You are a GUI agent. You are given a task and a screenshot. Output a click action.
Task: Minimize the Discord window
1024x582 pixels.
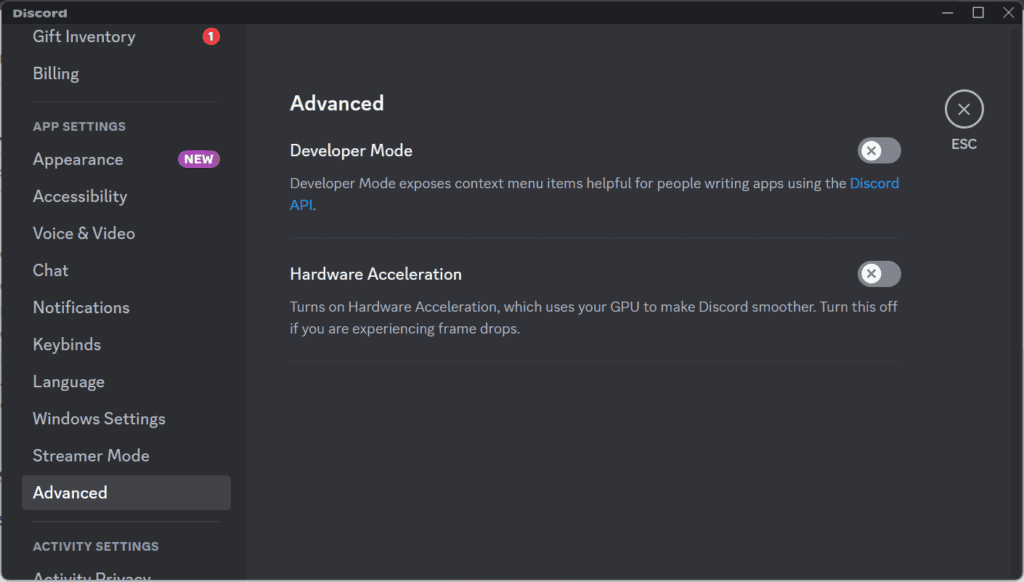948,12
